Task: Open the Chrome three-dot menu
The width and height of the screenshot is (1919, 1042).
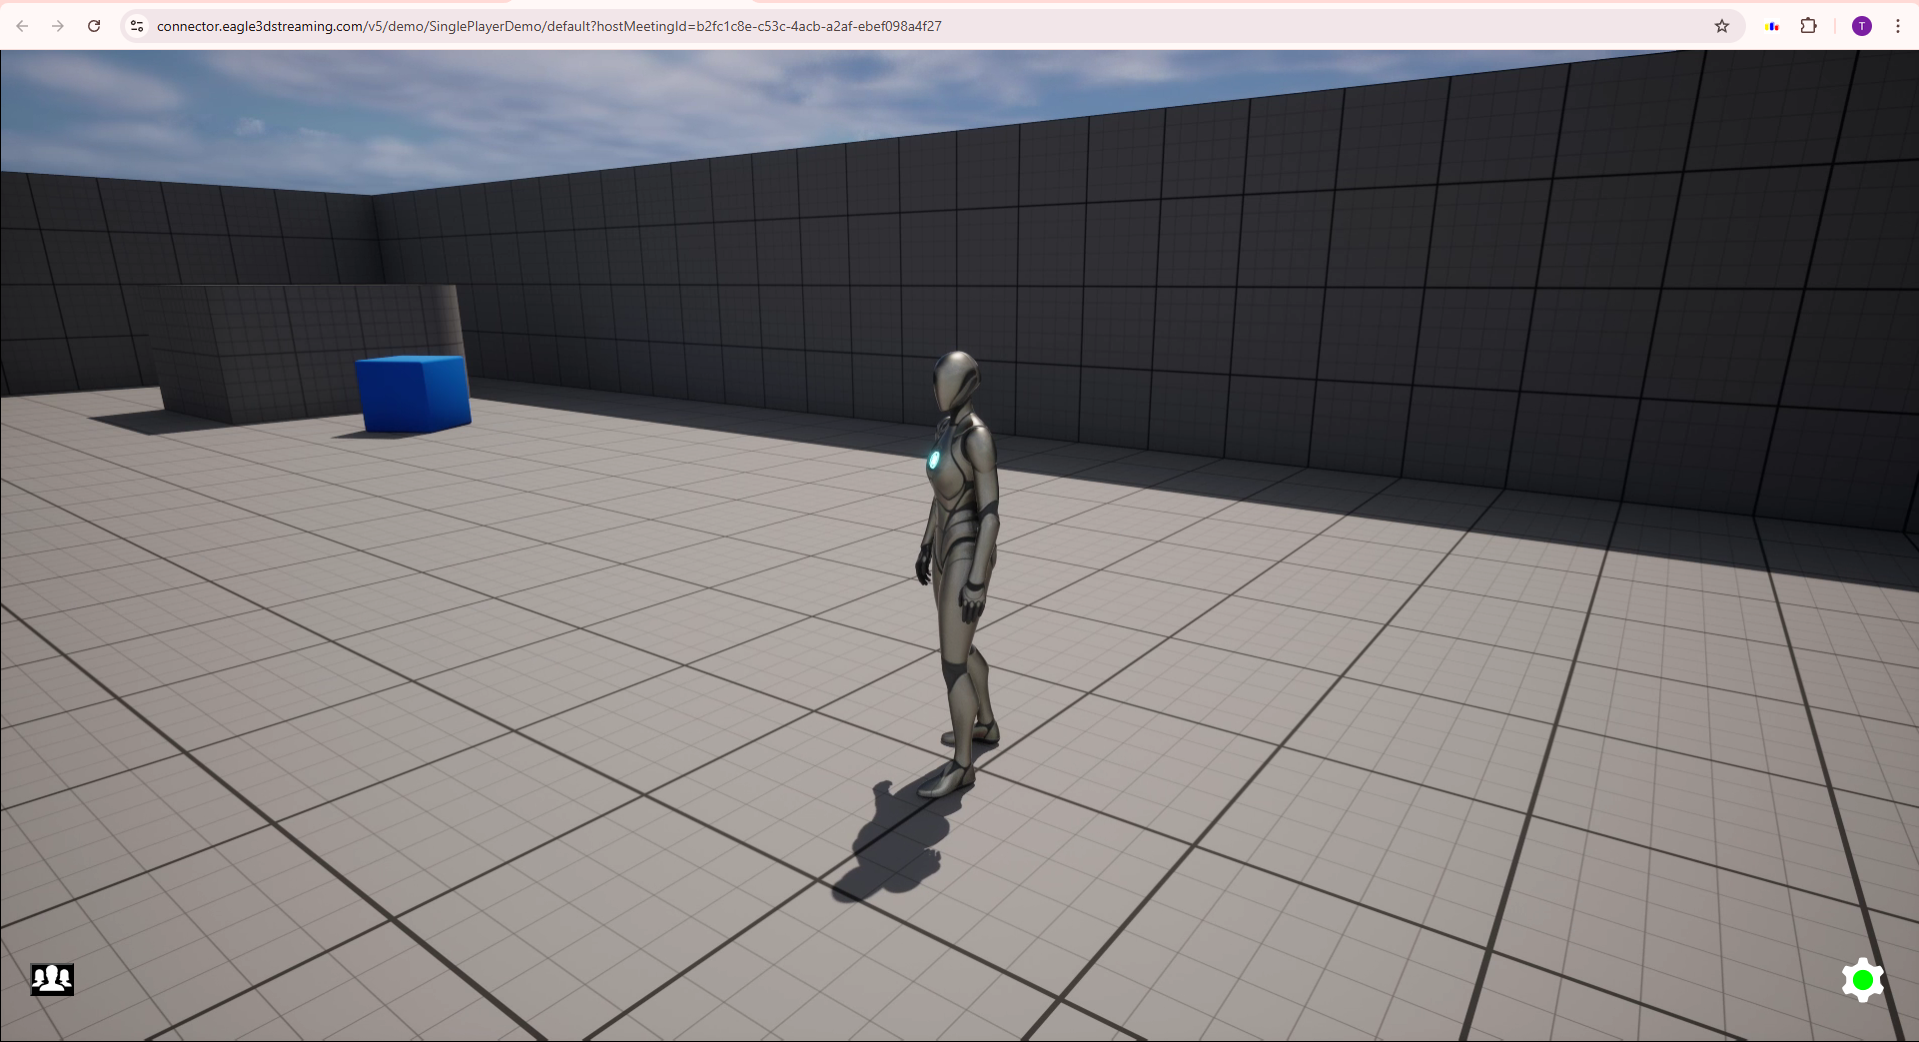Action: point(1897,26)
